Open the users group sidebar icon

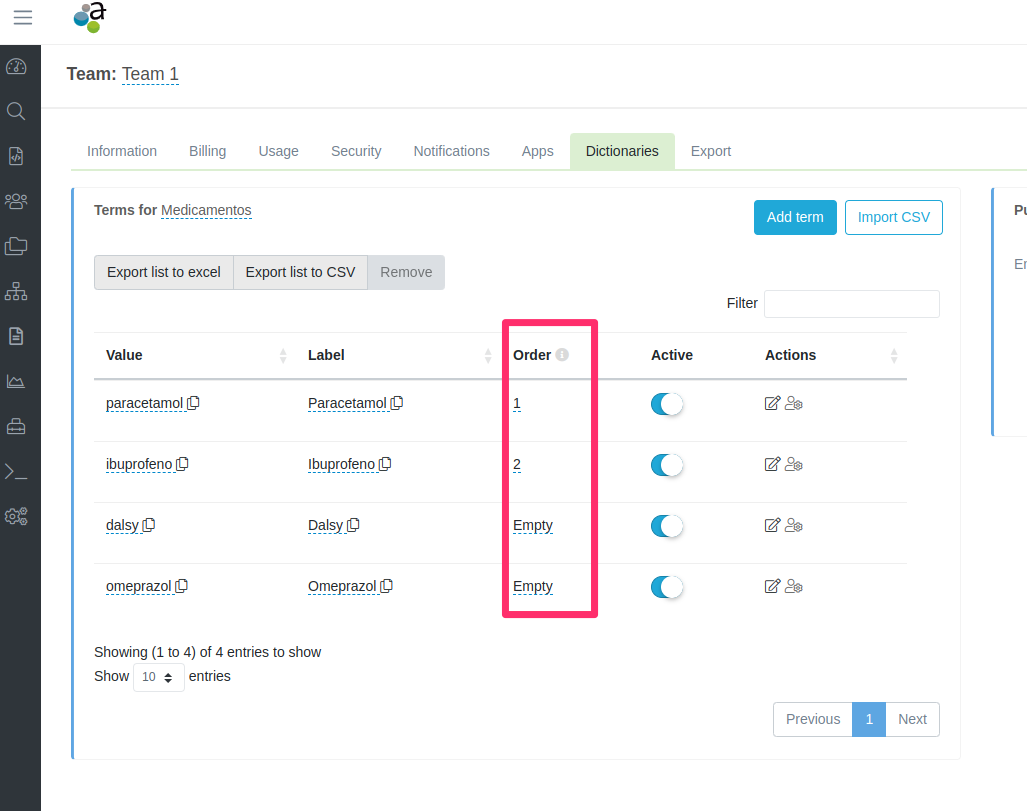[16, 201]
